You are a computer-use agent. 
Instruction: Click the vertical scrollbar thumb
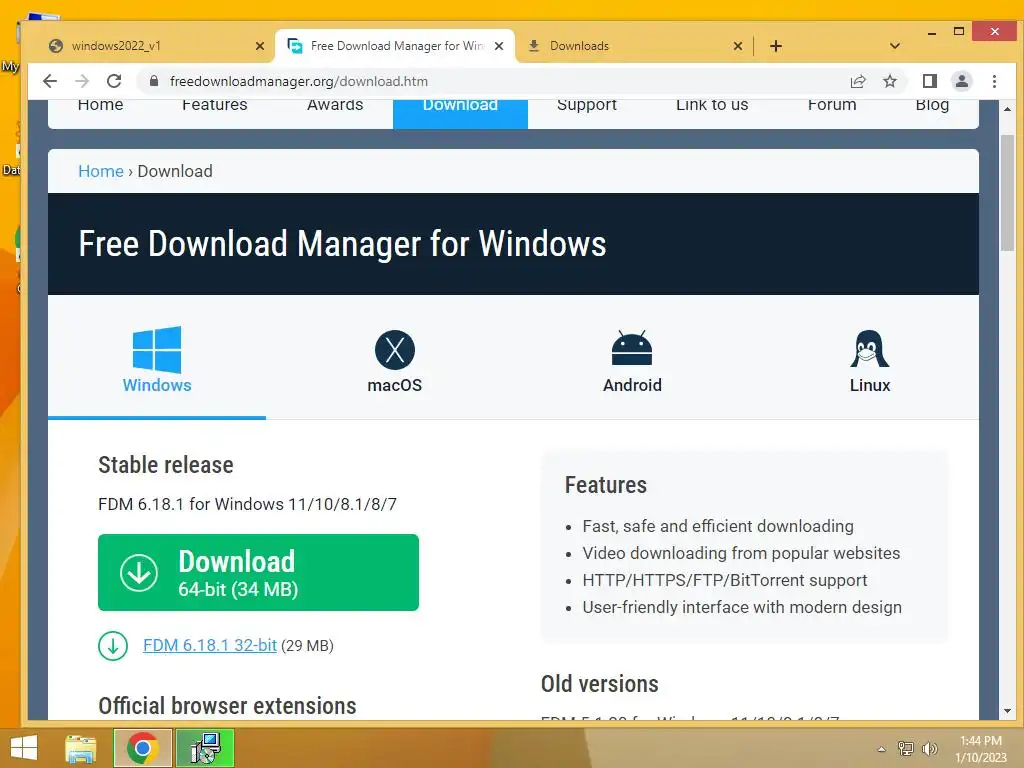[1007, 193]
